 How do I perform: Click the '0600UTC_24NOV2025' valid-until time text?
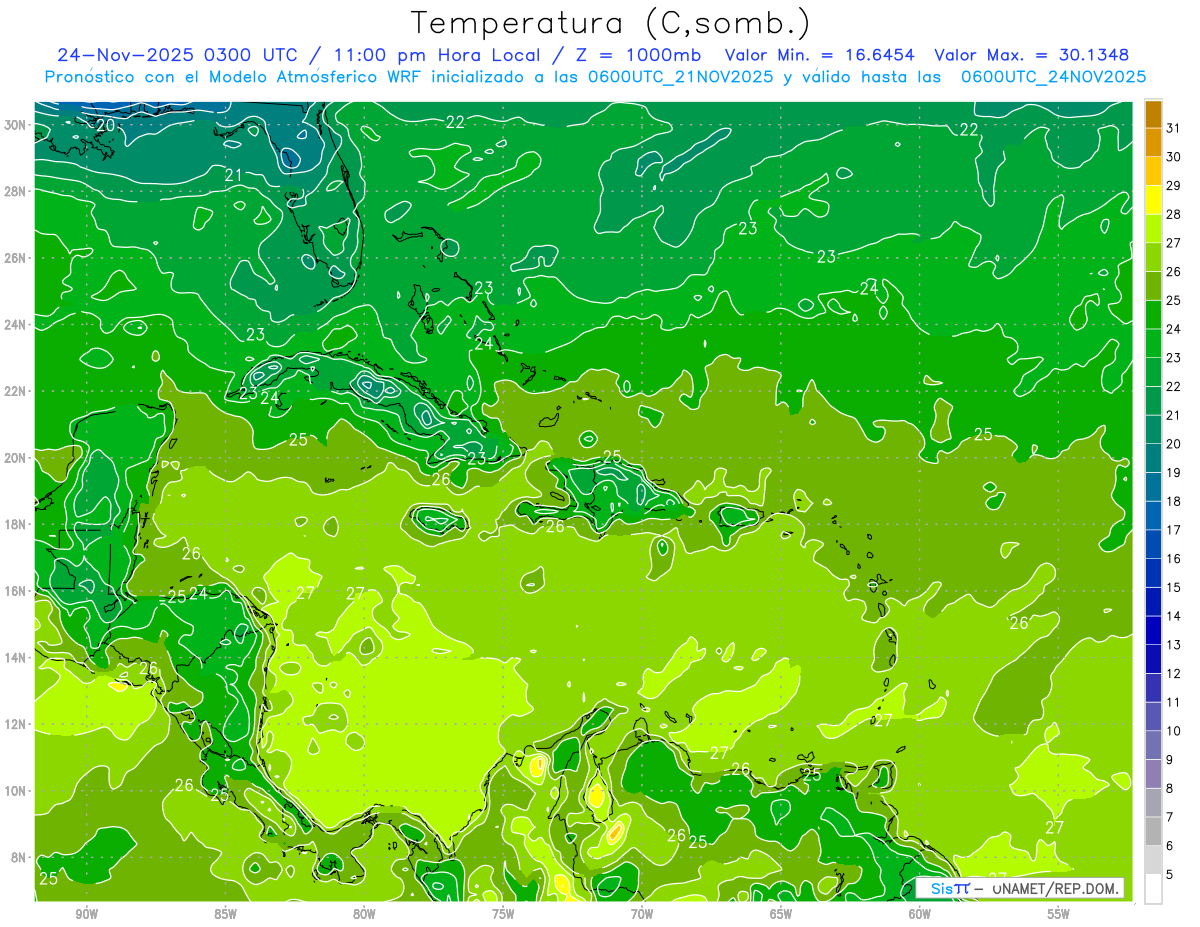point(1053,77)
